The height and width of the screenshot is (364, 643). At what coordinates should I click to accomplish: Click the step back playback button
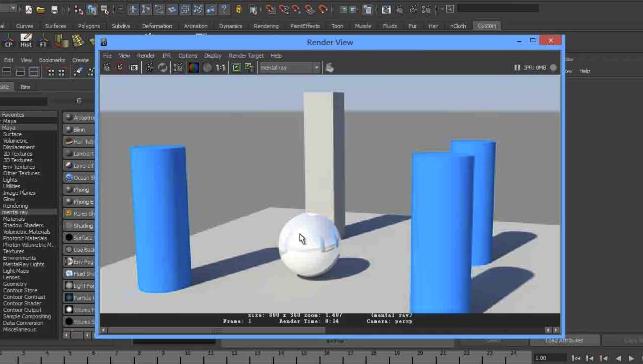click(589, 358)
